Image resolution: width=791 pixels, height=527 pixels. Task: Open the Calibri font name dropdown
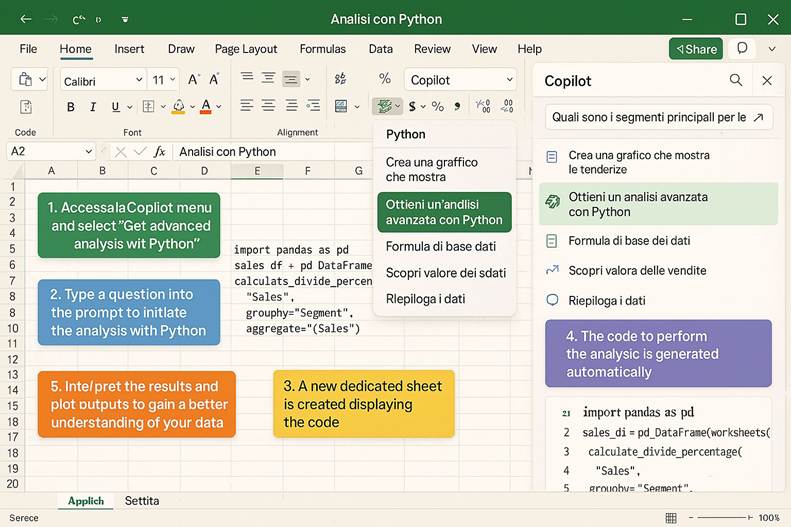click(x=103, y=80)
